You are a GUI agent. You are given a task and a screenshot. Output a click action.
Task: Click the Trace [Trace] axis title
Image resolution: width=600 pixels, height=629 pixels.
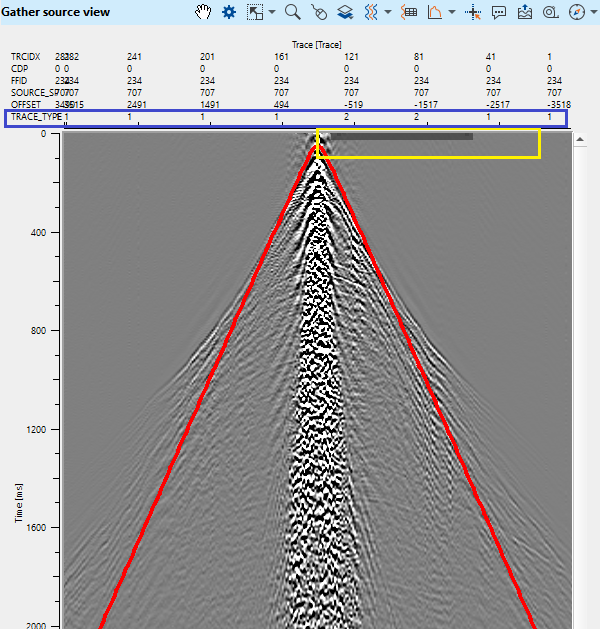(x=316, y=45)
